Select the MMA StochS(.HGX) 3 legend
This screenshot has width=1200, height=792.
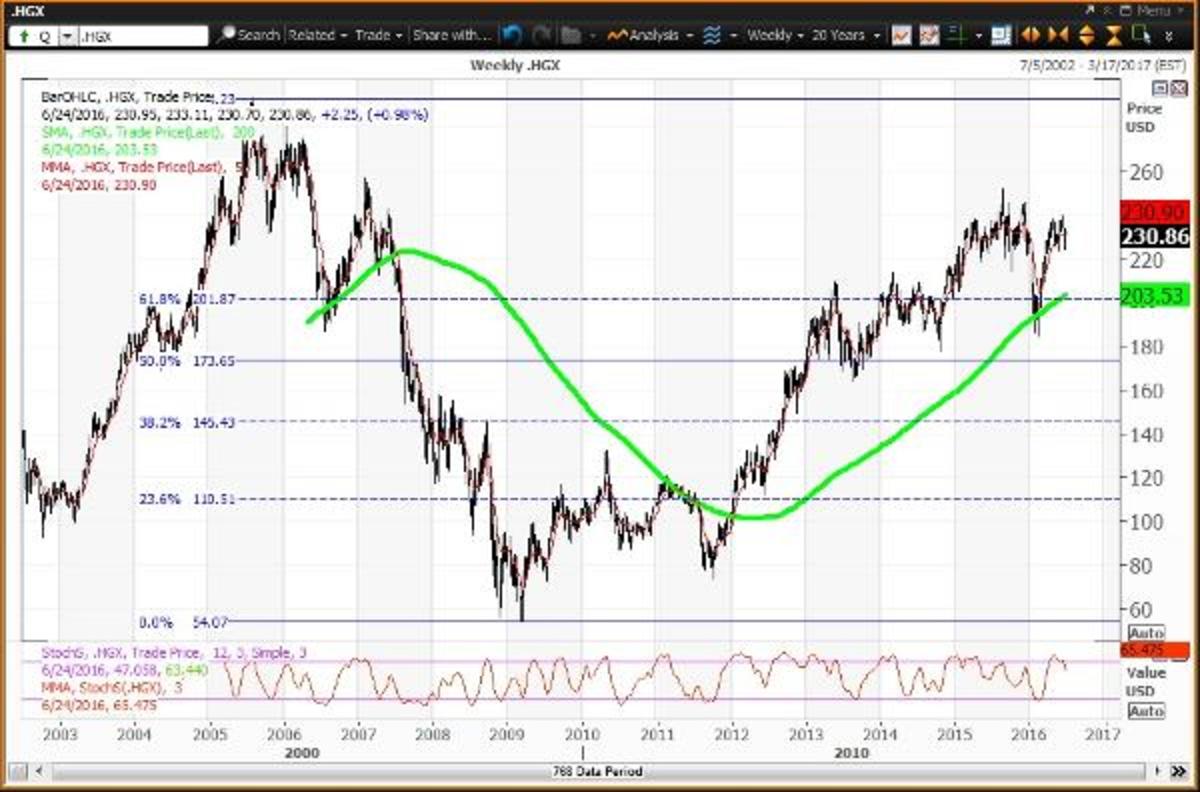[111, 688]
